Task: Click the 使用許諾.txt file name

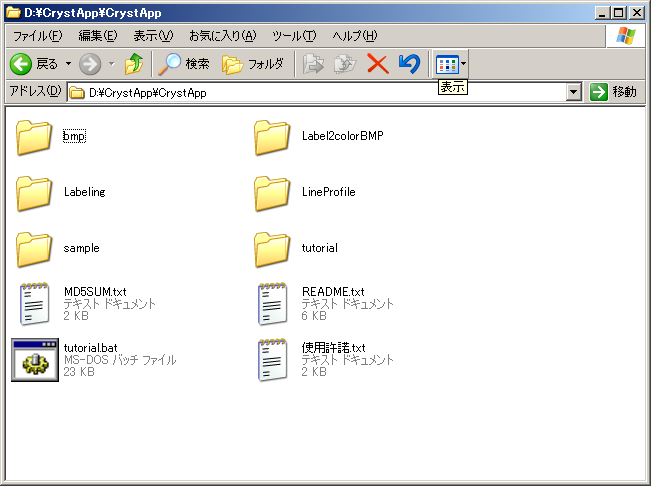Action: (x=333, y=347)
